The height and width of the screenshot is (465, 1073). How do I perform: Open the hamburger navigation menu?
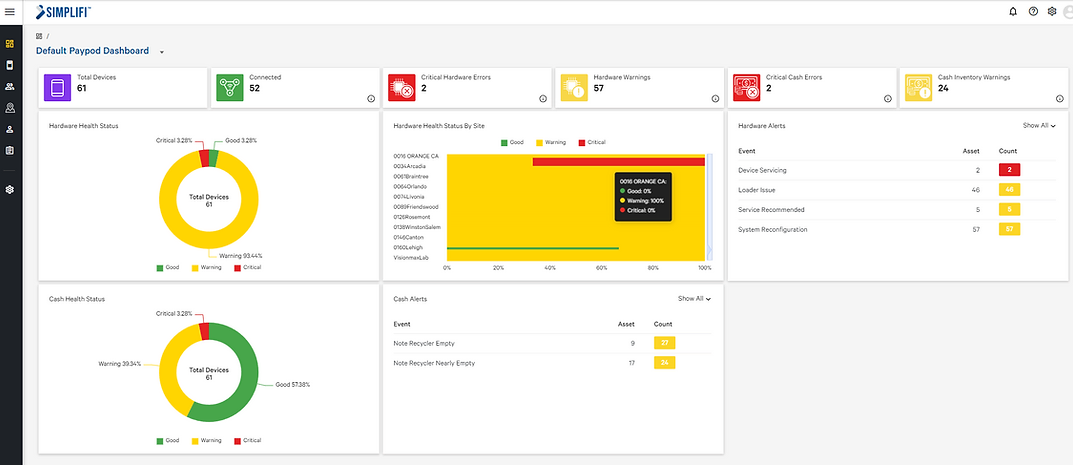click(x=10, y=11)
